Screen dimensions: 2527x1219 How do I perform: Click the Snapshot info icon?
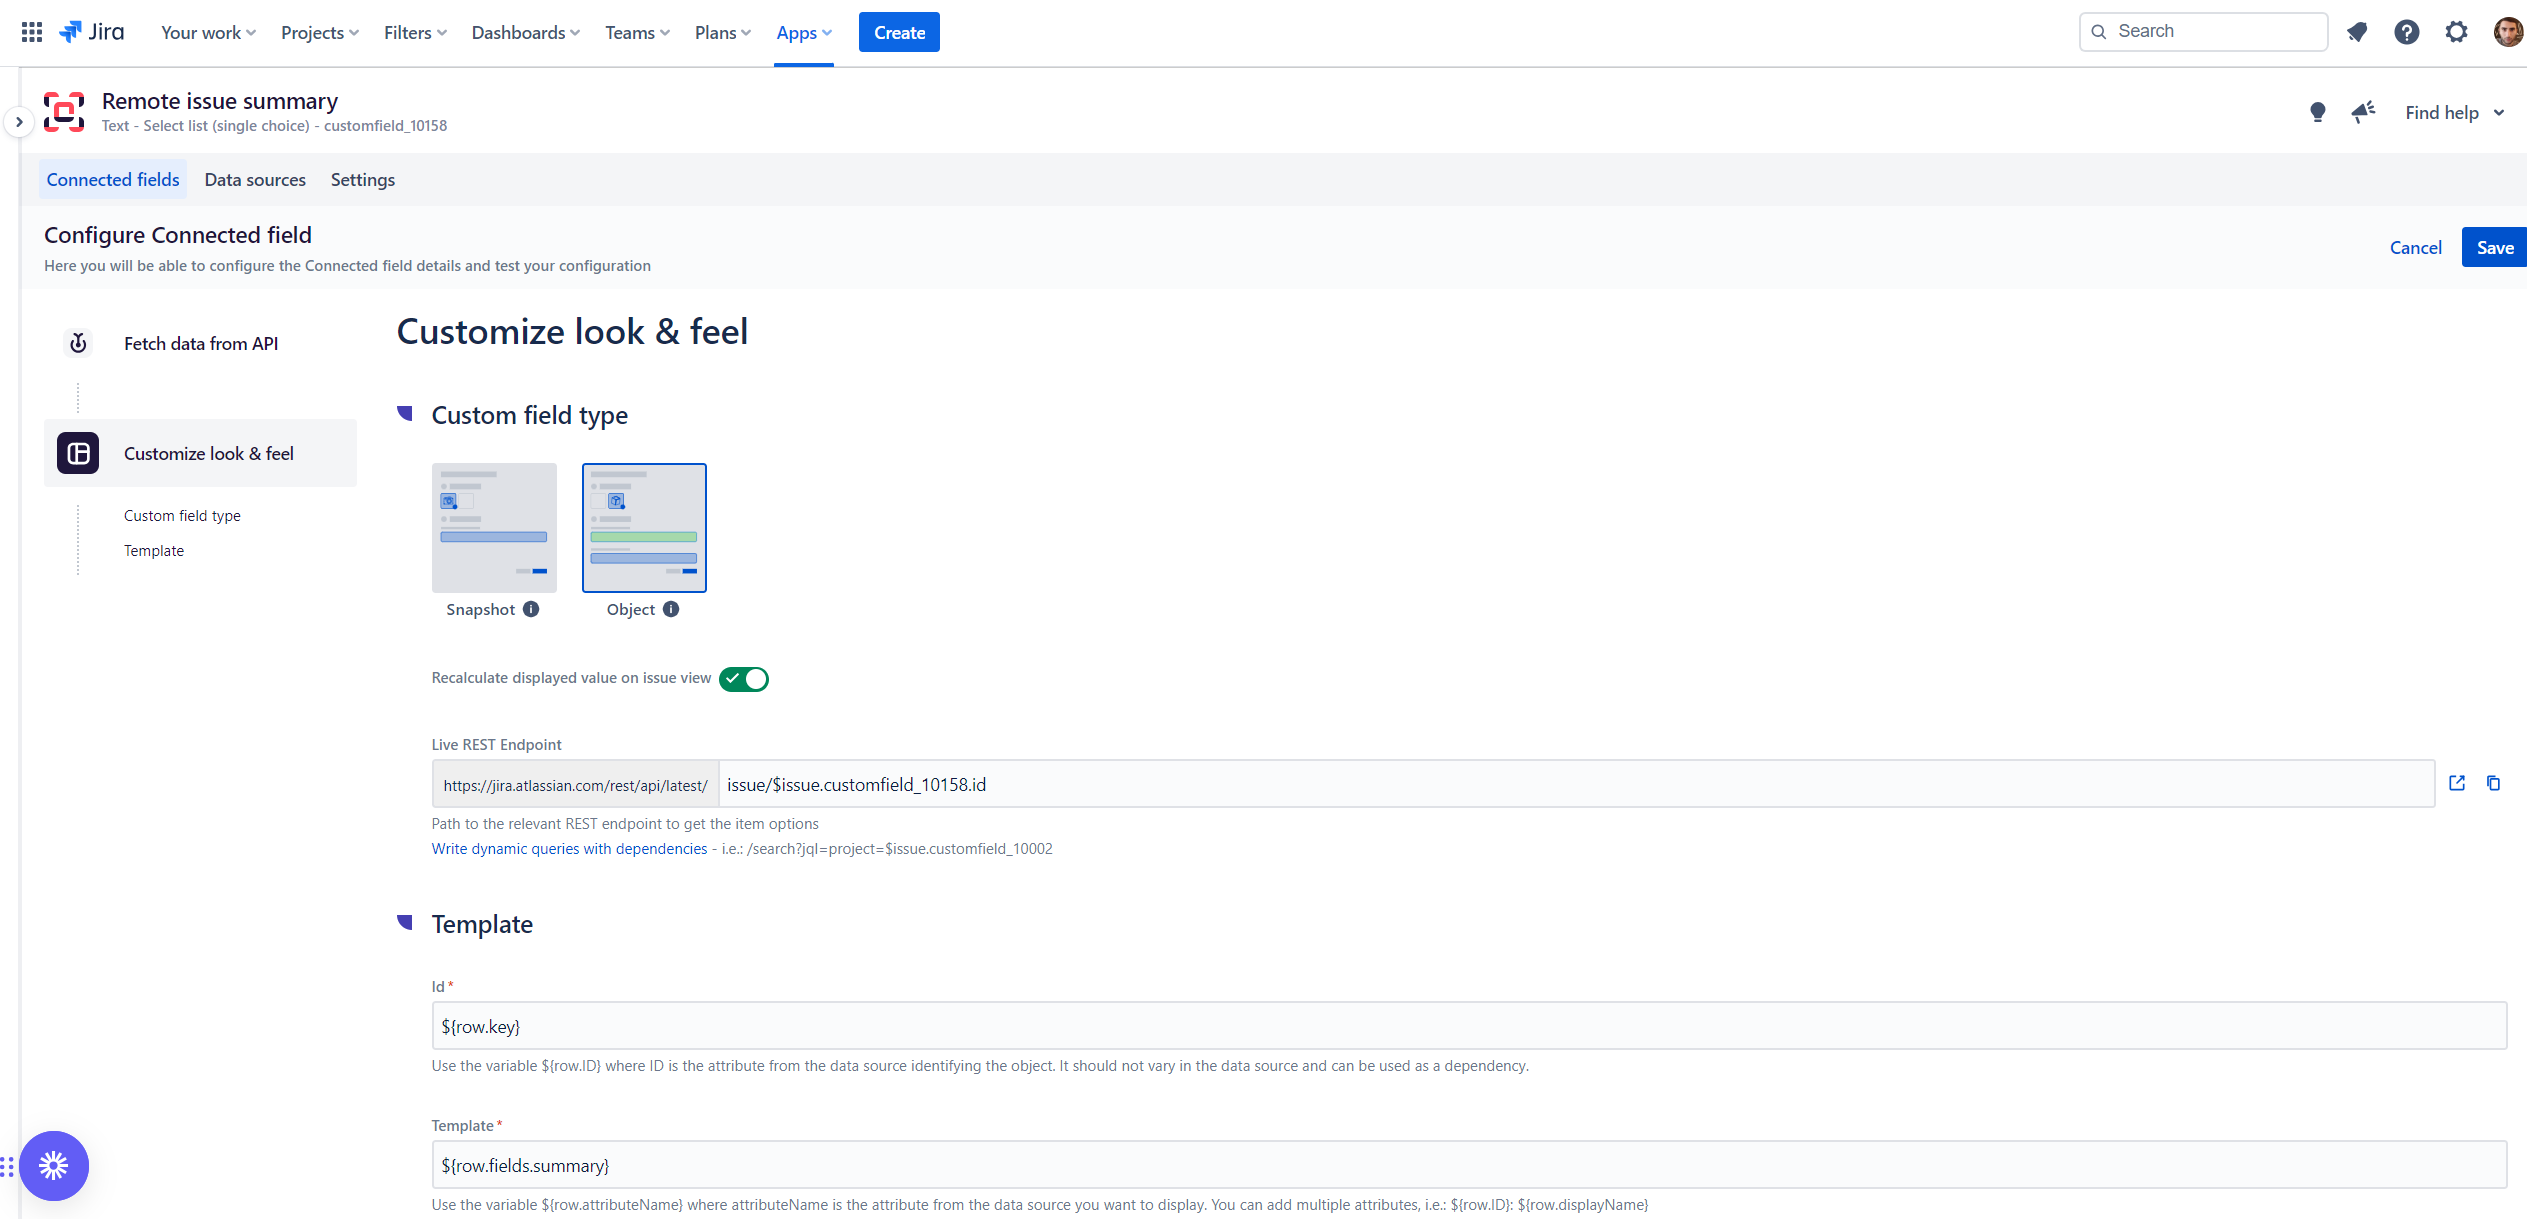click(531, 609)
